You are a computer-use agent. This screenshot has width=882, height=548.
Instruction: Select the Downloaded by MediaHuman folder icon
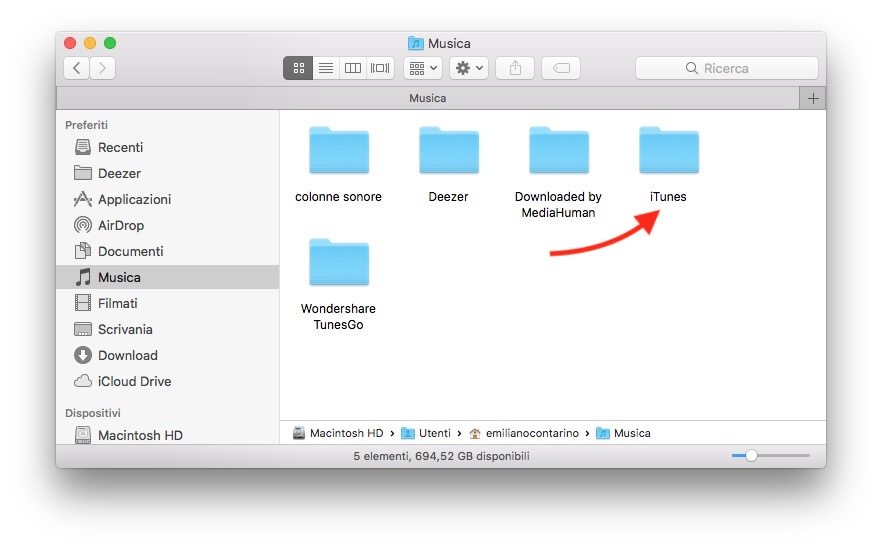coord(559,150)
